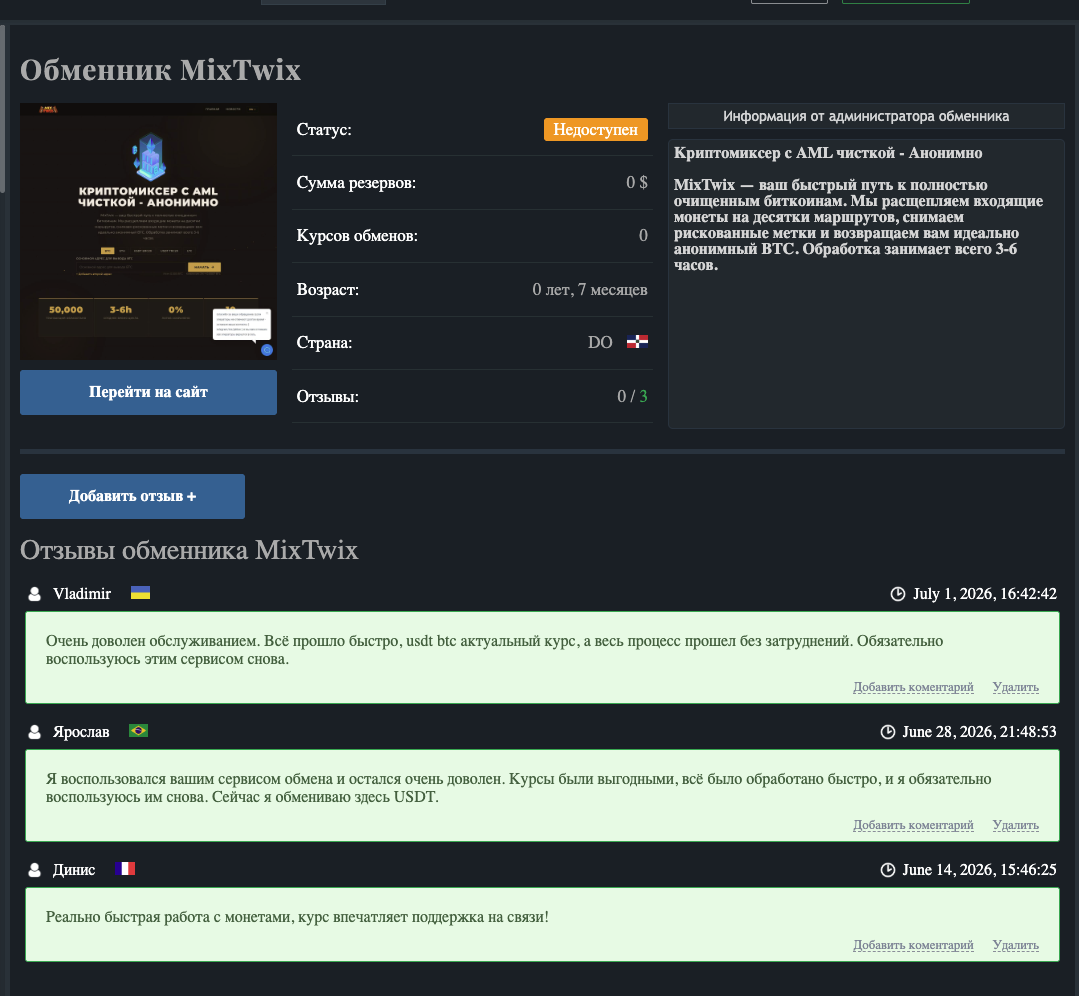Click the vertical scrollbar at the left edge
This screenshot has height=996, width=1079.
3,110
